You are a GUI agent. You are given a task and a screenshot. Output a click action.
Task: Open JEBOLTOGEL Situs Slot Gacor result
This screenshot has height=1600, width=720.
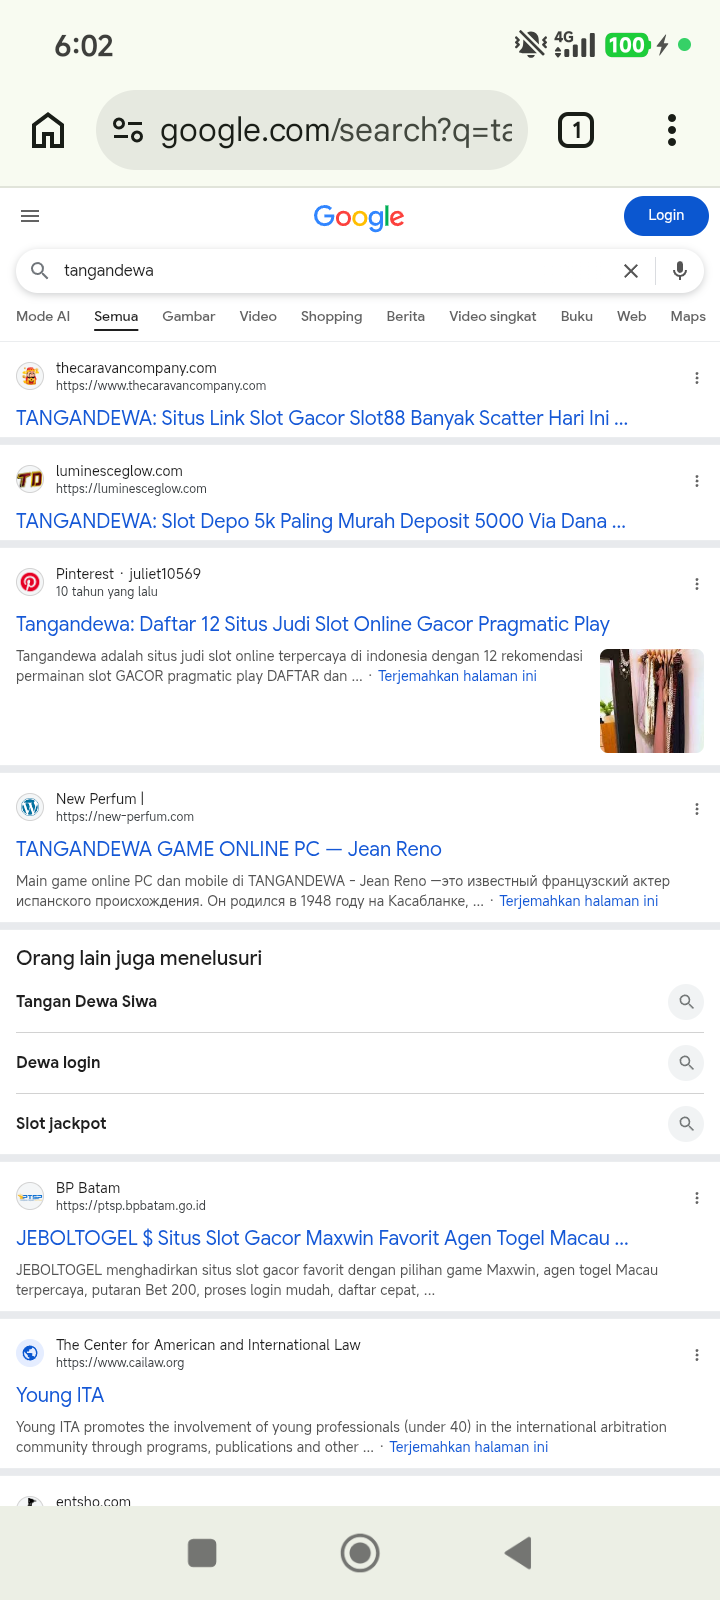322,1238
